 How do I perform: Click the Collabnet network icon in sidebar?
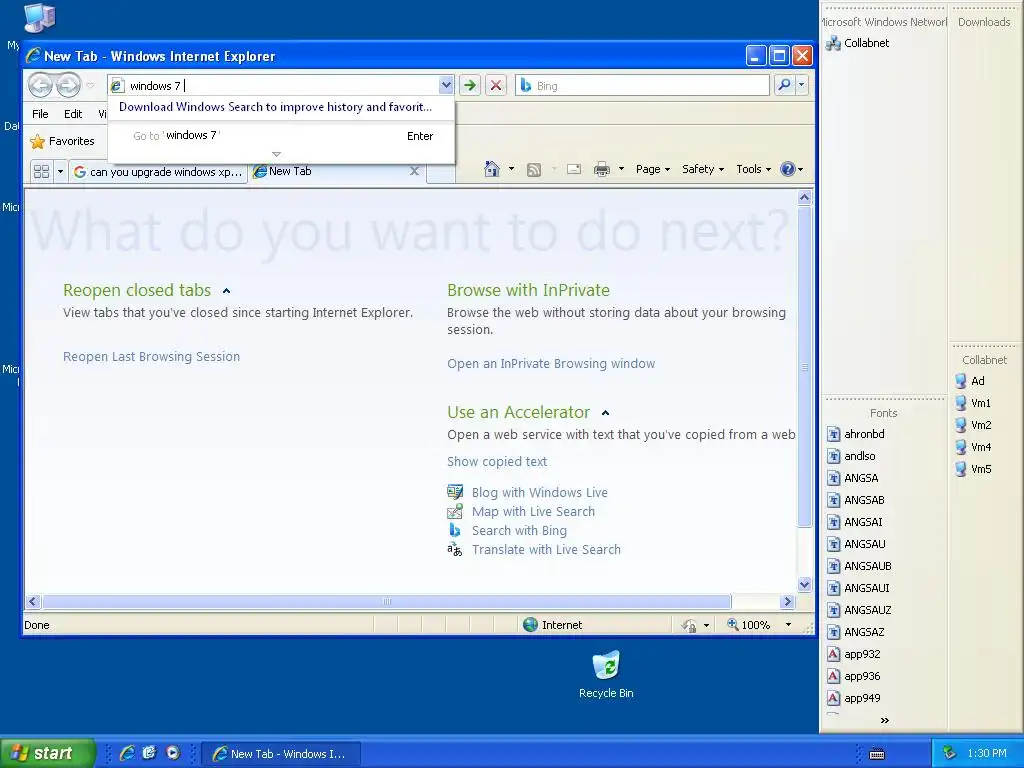pos(833,43)
